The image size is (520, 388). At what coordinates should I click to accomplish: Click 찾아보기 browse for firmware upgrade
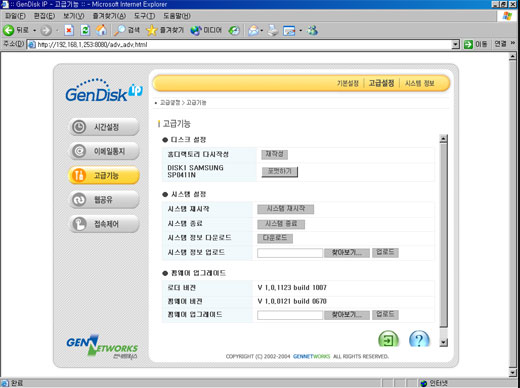tap(347, 315)
